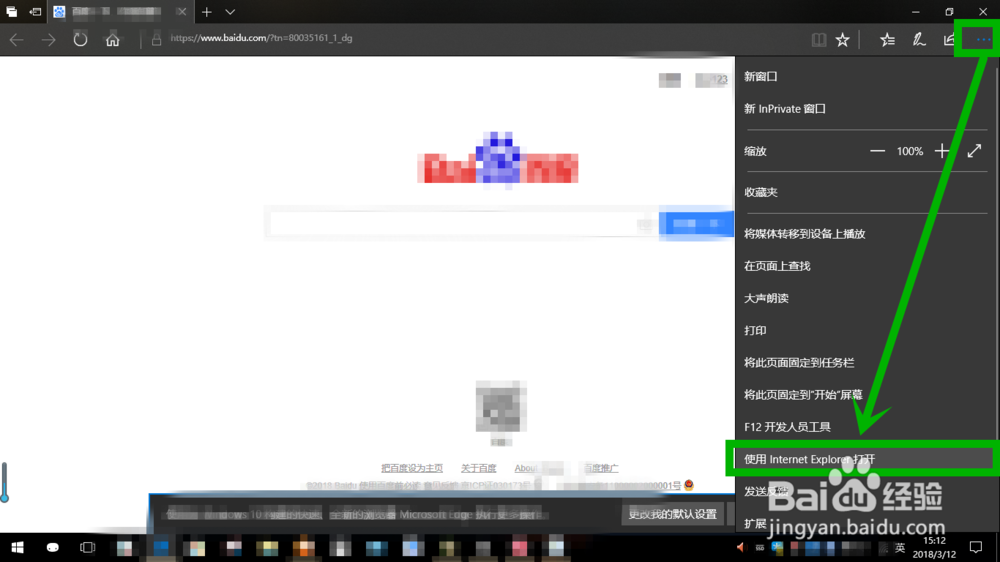The width and height of the screenshot is (1000, 562).
Task: Open Task View on taskbar
Action: pyautogui.click(x=87, y=547)
